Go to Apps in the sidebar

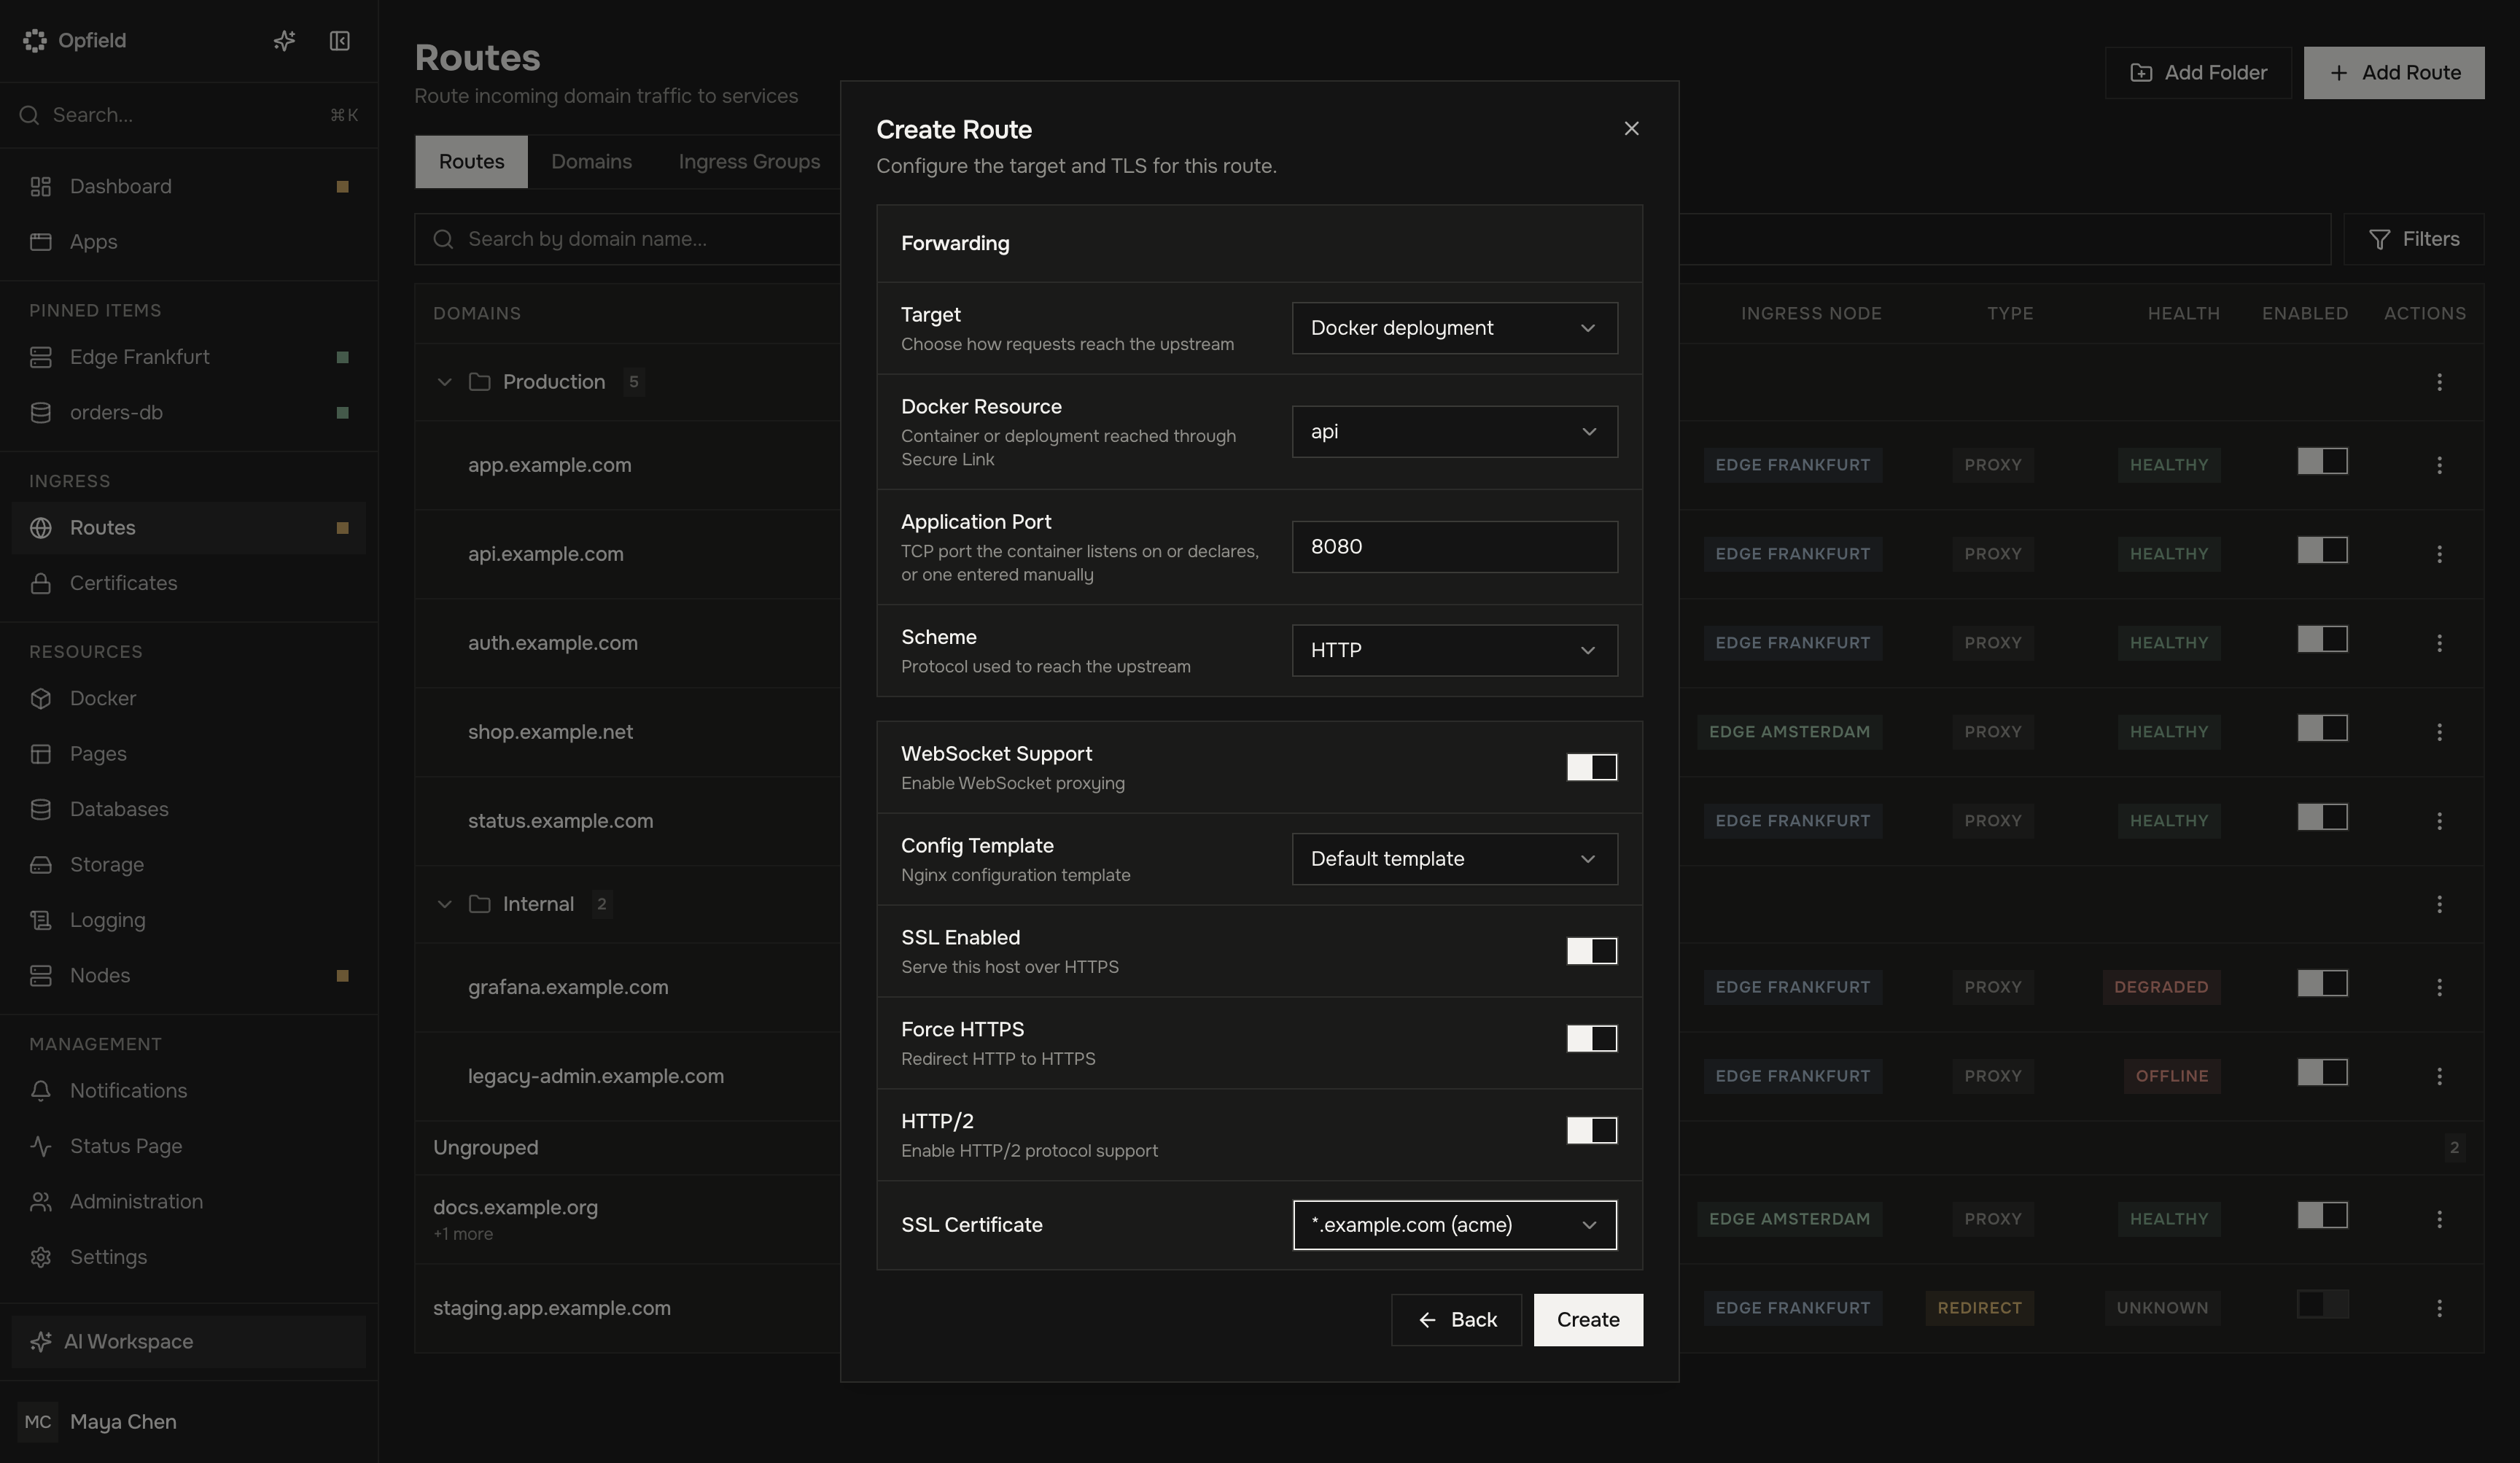(188, 242)
